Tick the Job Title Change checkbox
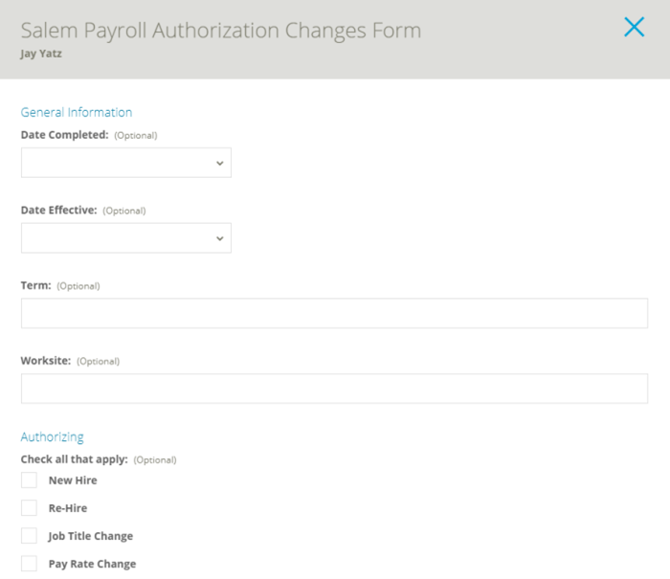This screenshot has height=579, width=670. tap(29, 536)
